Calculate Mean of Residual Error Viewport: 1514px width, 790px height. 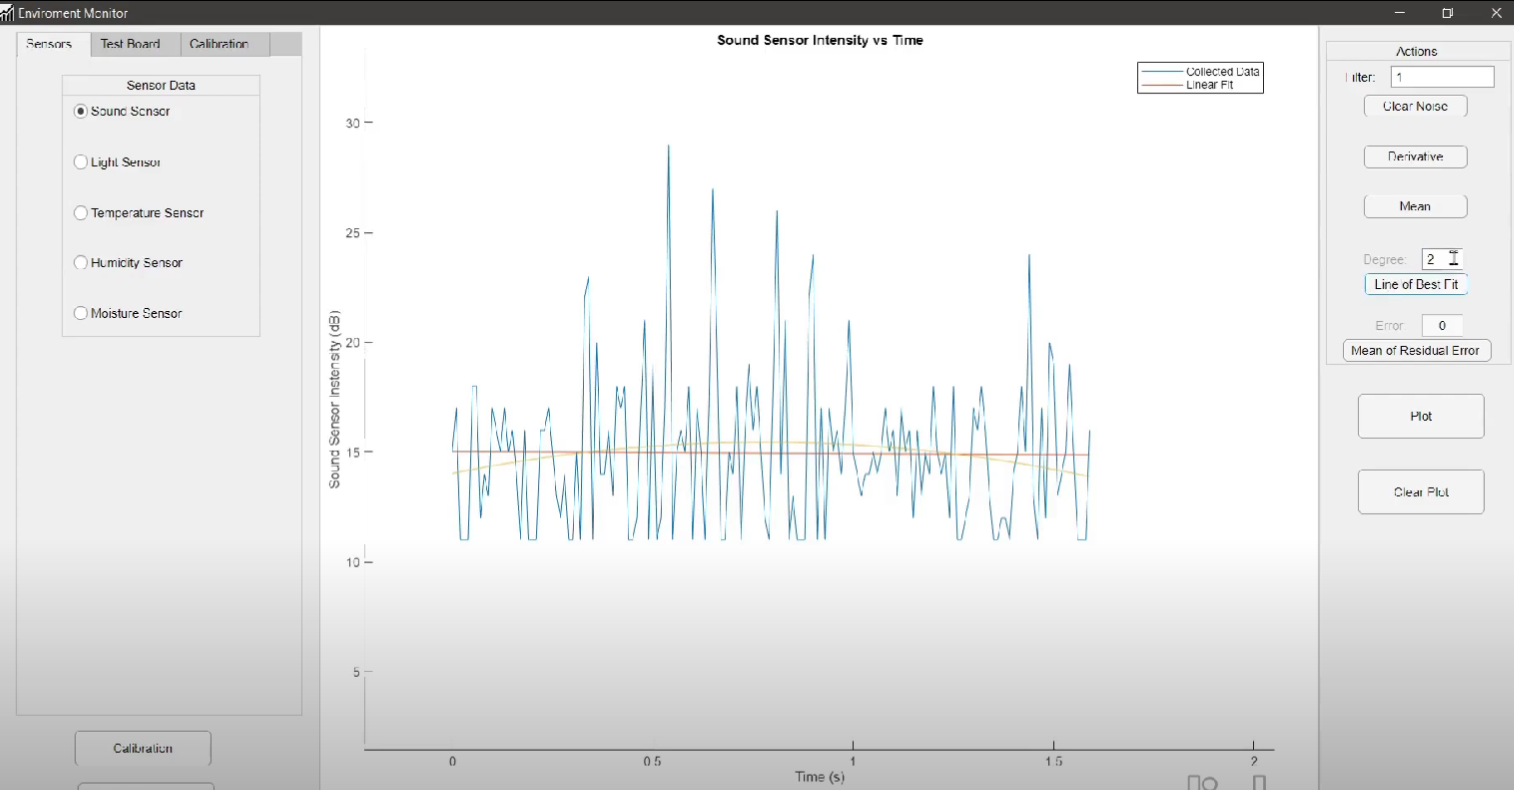pos(1416,350)
